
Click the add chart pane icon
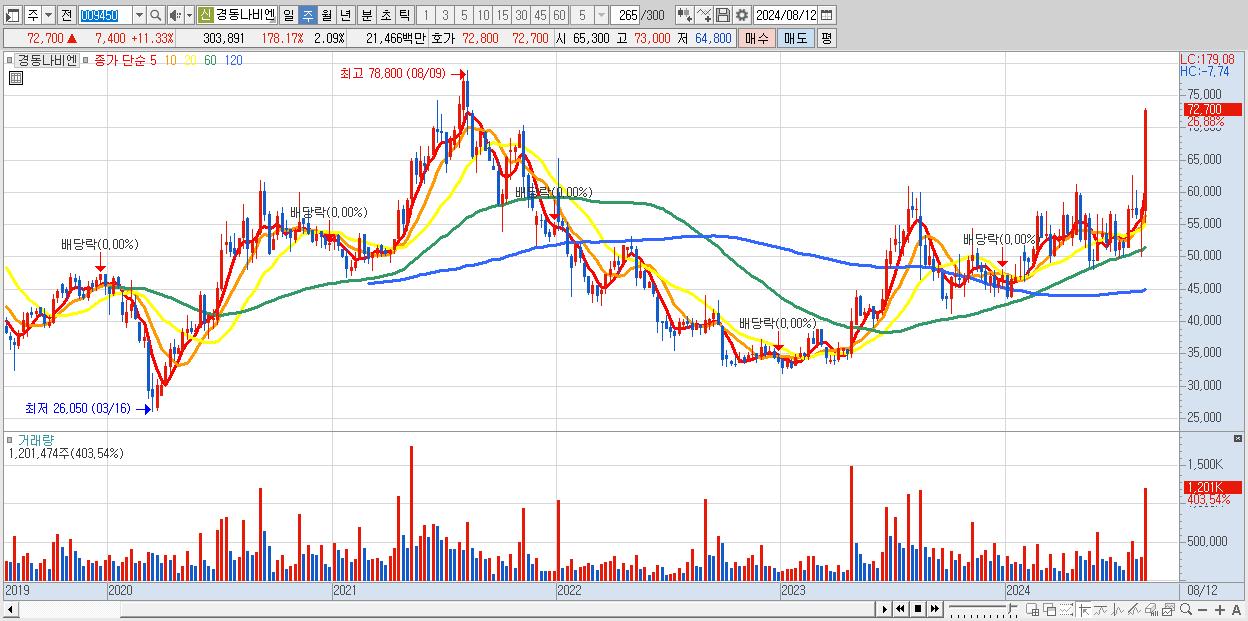coord(1032,610)
